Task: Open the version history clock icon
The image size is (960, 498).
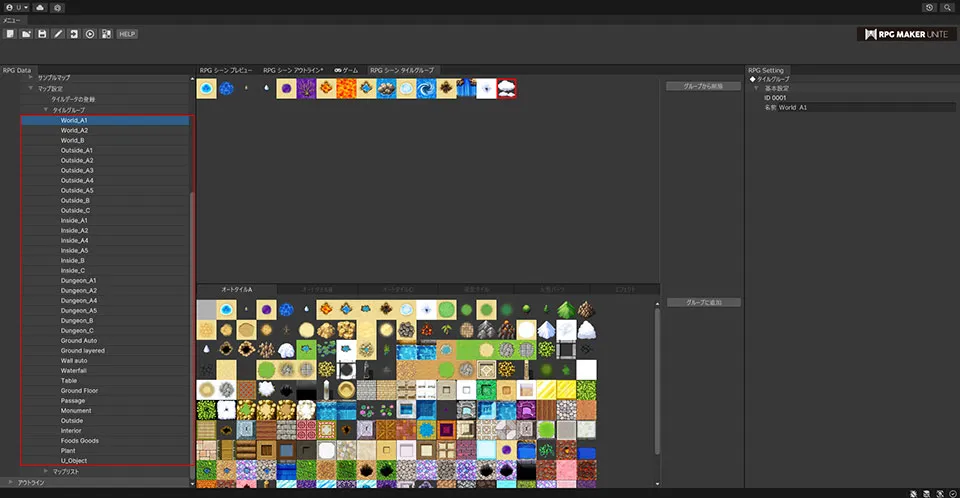Action: pos(929,7)
